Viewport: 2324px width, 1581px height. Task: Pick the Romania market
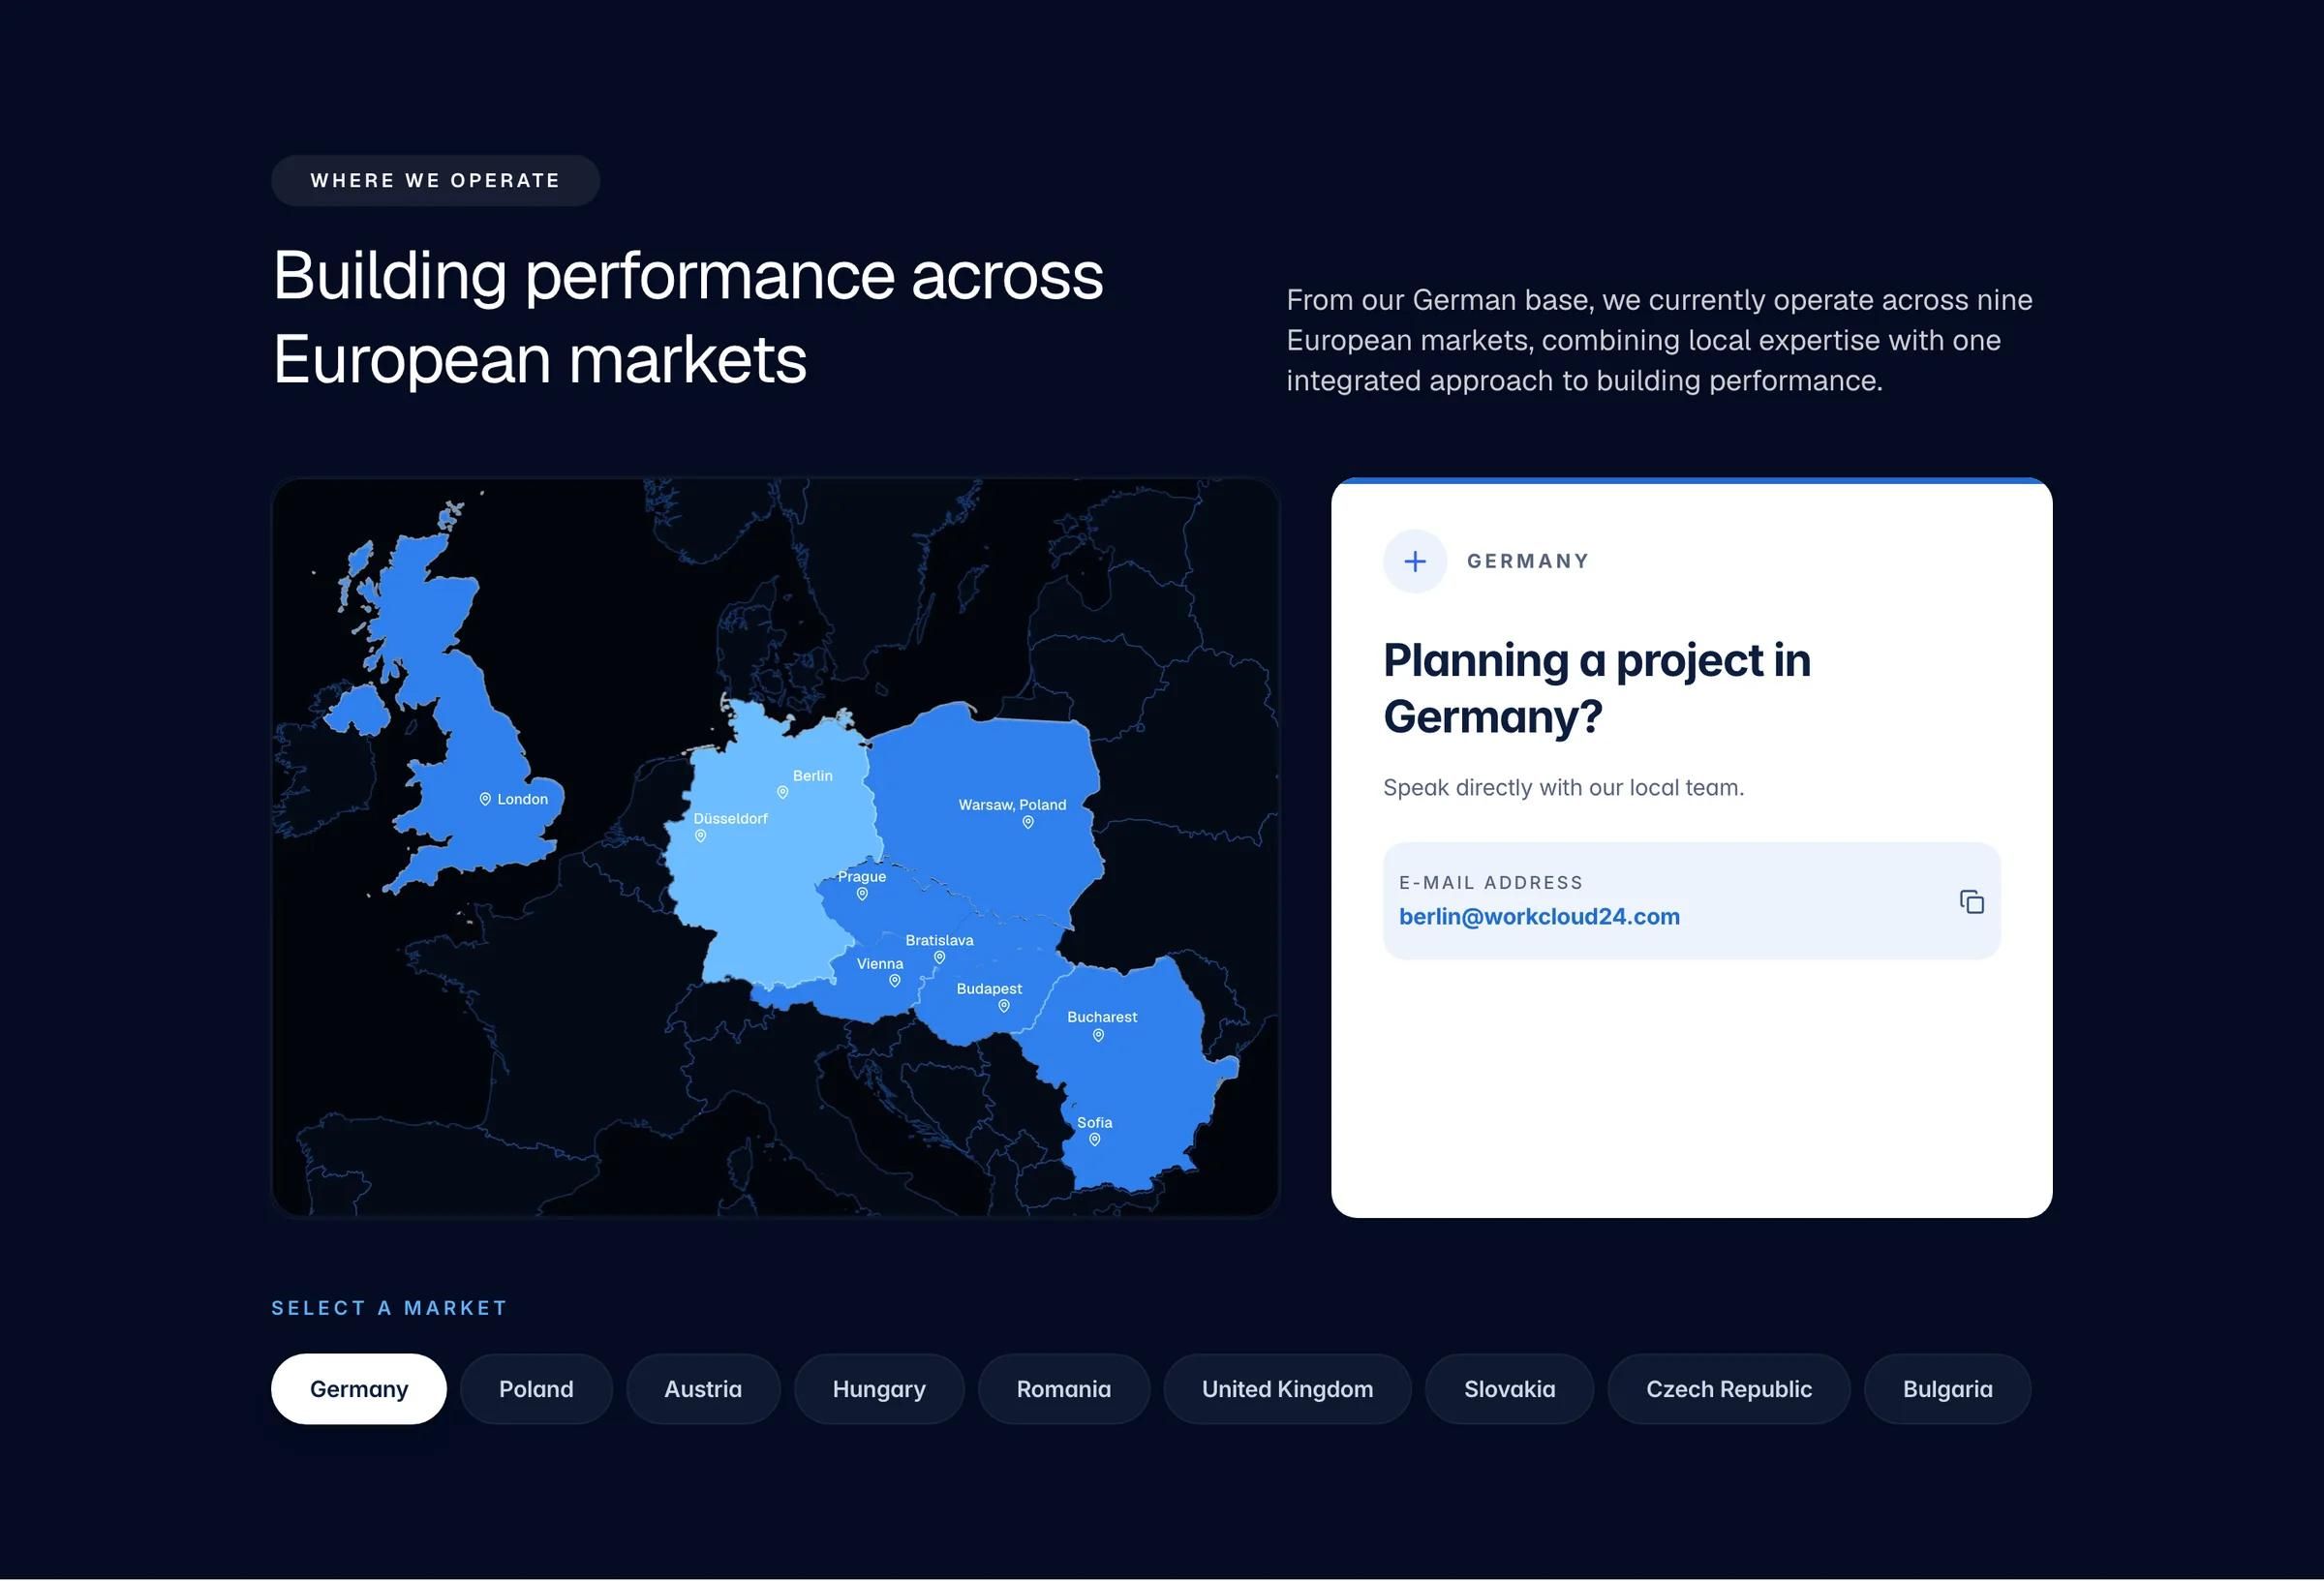pyautogui.click(x=1064, y=1389)
